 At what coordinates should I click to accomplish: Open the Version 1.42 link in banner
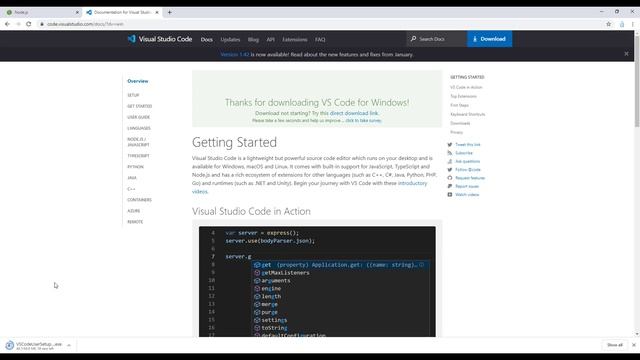click(x=235, y=54)
